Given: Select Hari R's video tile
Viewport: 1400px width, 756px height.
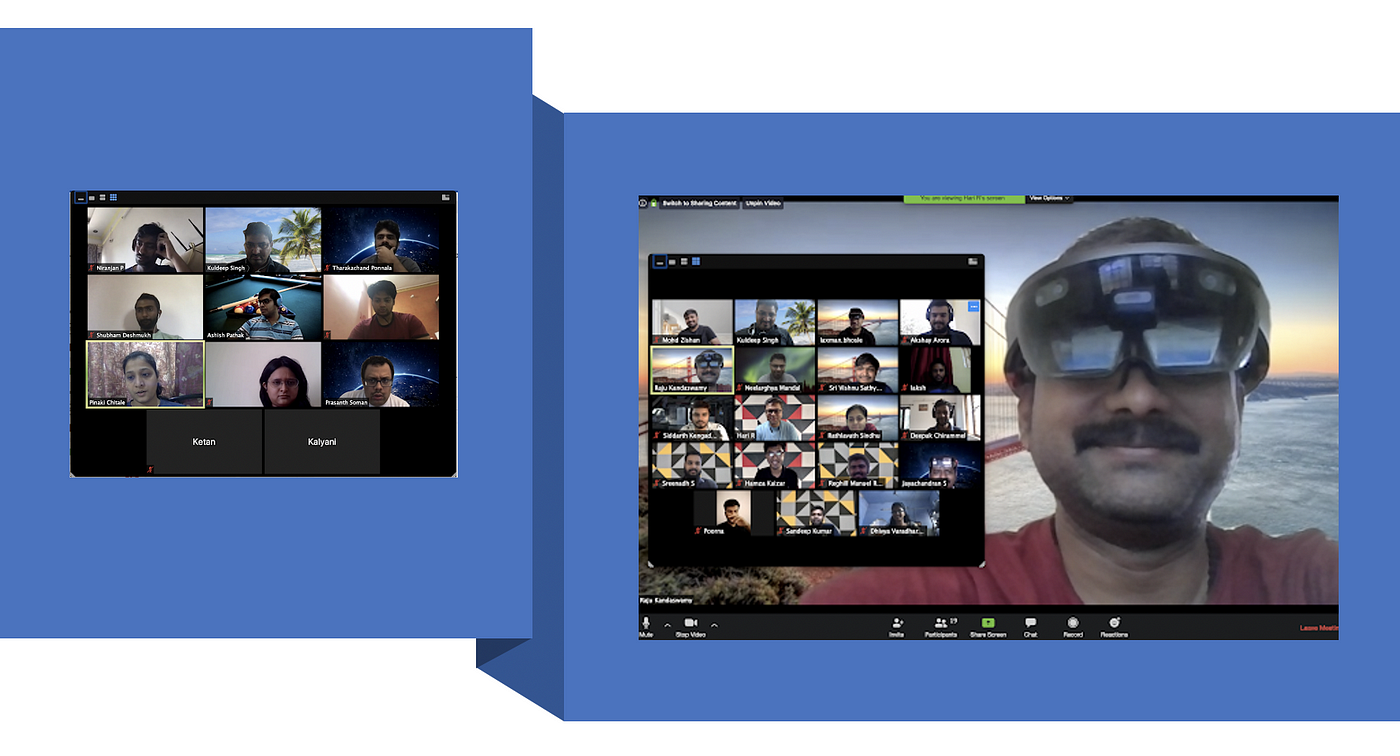Looking at the screenshot, I should (775, 418).
